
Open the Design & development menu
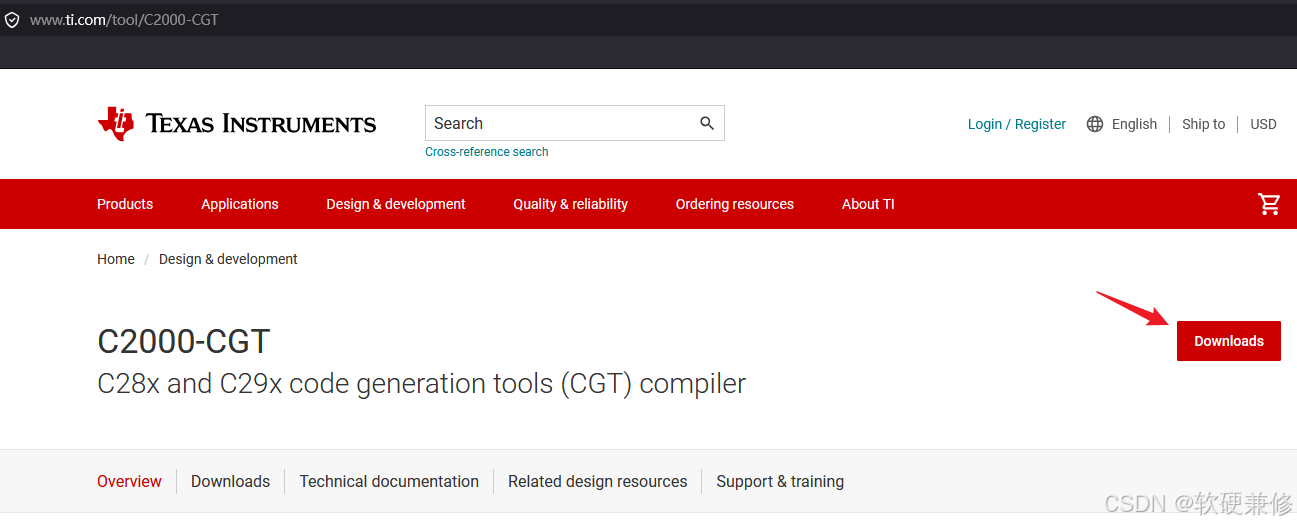click(396, 204)
